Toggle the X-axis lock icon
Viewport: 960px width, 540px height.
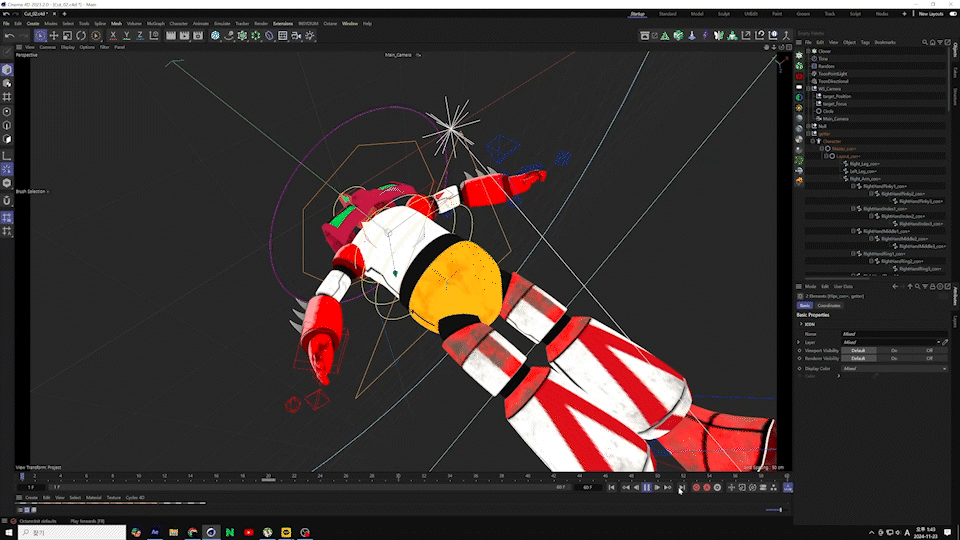[x=113, y=36]
